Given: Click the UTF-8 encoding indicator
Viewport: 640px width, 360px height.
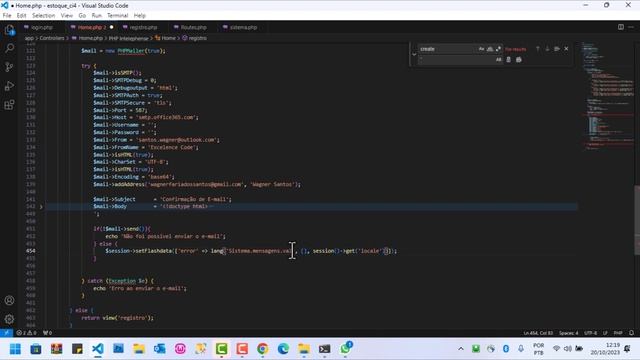Looking at the screenshot, I should [590, 333].
